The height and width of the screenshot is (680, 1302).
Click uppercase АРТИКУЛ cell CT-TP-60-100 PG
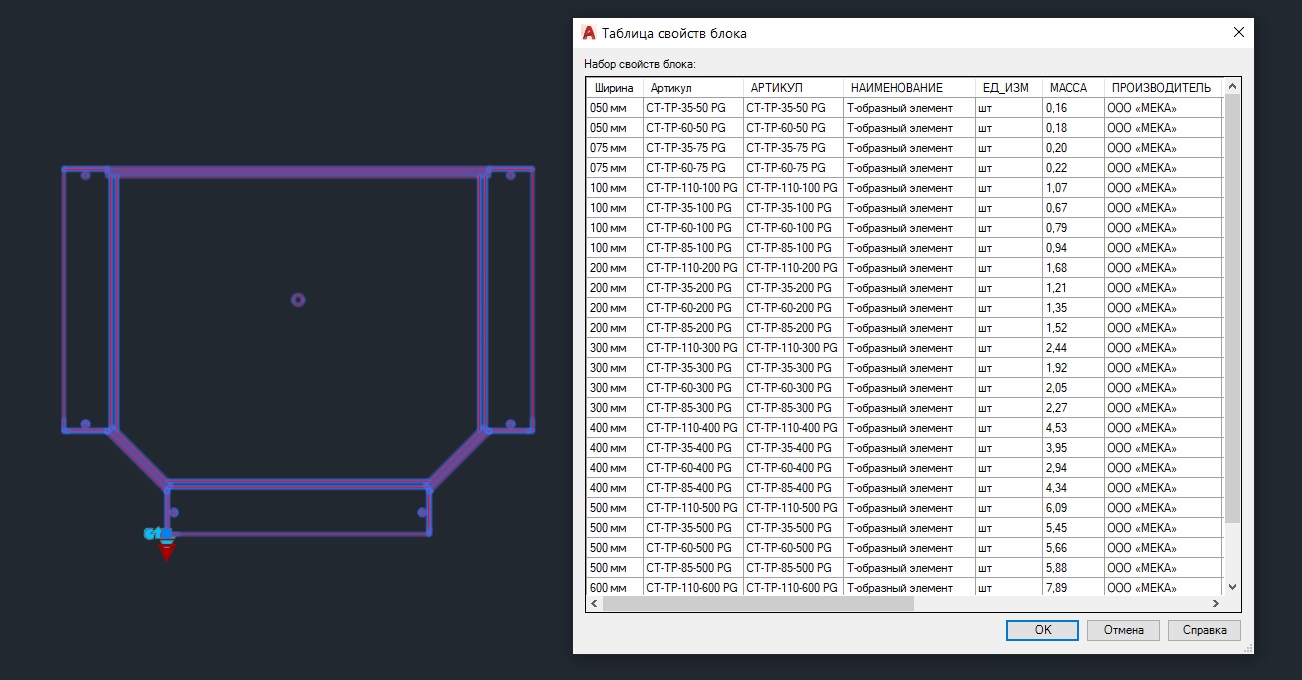tap(793, 228)
